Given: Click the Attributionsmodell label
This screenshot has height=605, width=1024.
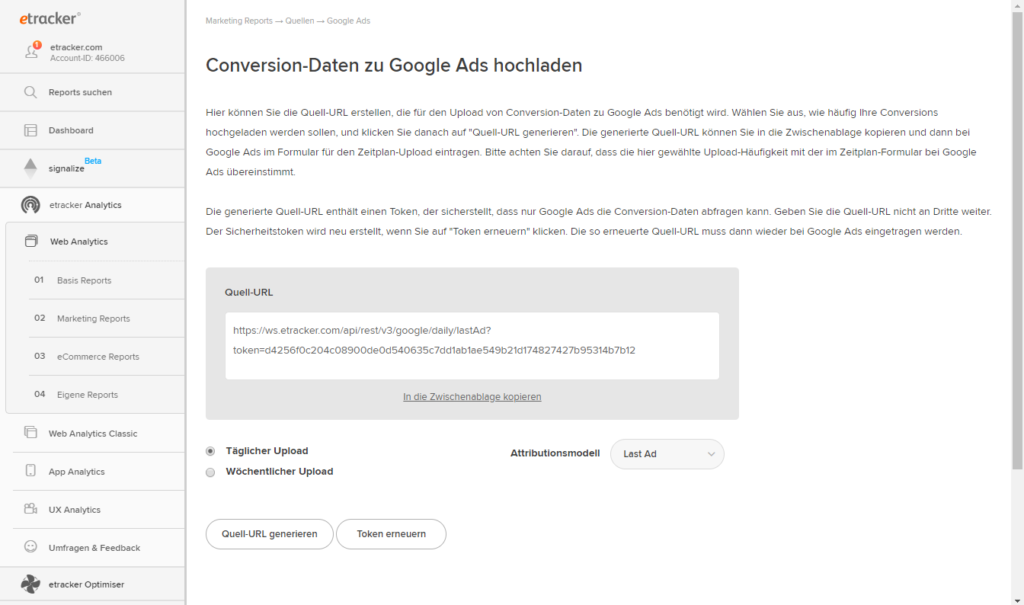Looking at the screenshot, I should (x=555, y=453).
